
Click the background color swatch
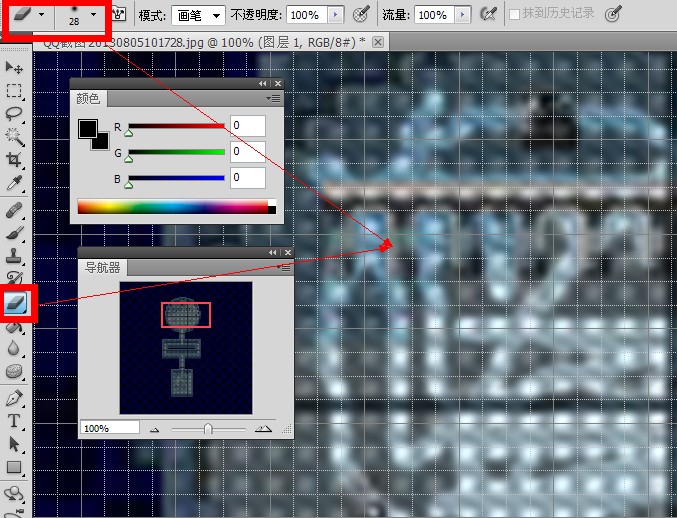(103, 143)
